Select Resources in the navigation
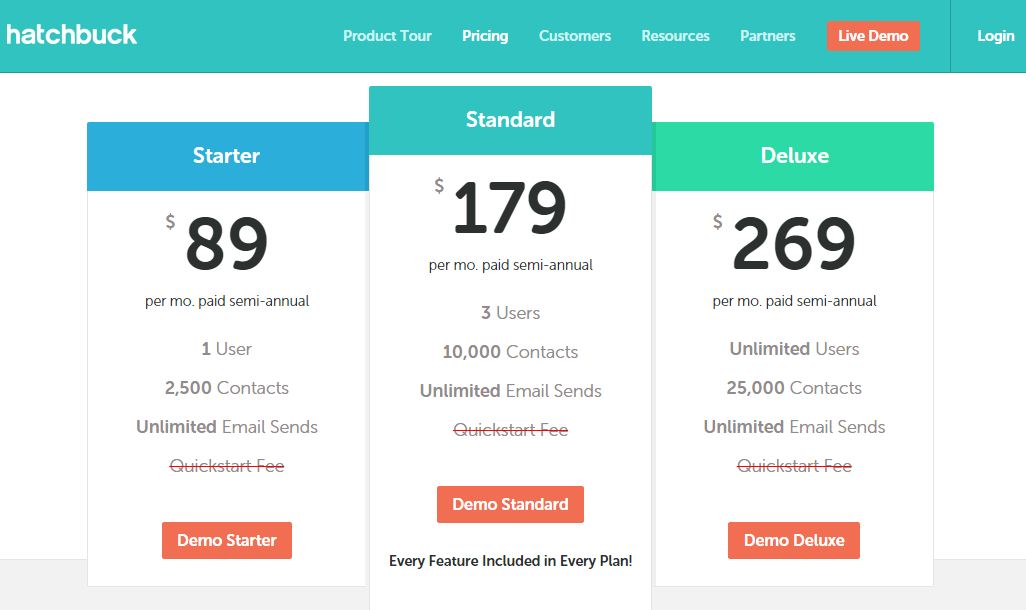1026x610 pixels. 675,36
